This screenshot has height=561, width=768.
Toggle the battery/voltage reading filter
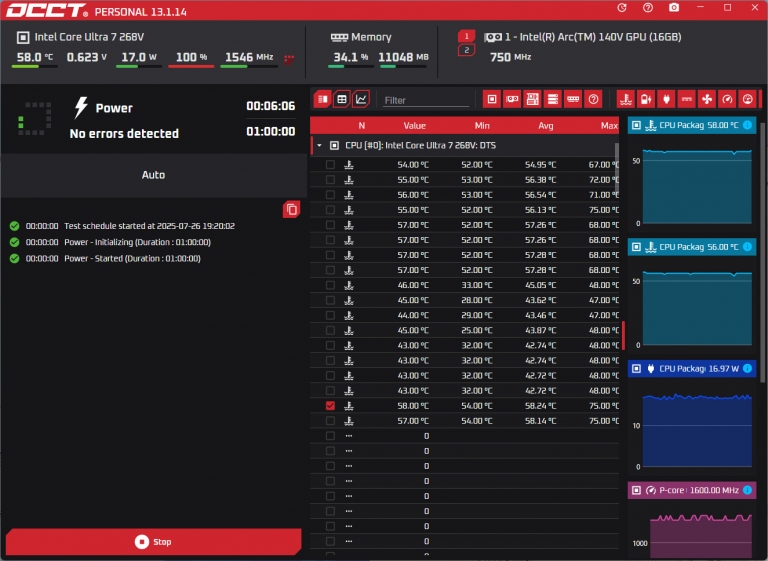click(x=646, y=99)
